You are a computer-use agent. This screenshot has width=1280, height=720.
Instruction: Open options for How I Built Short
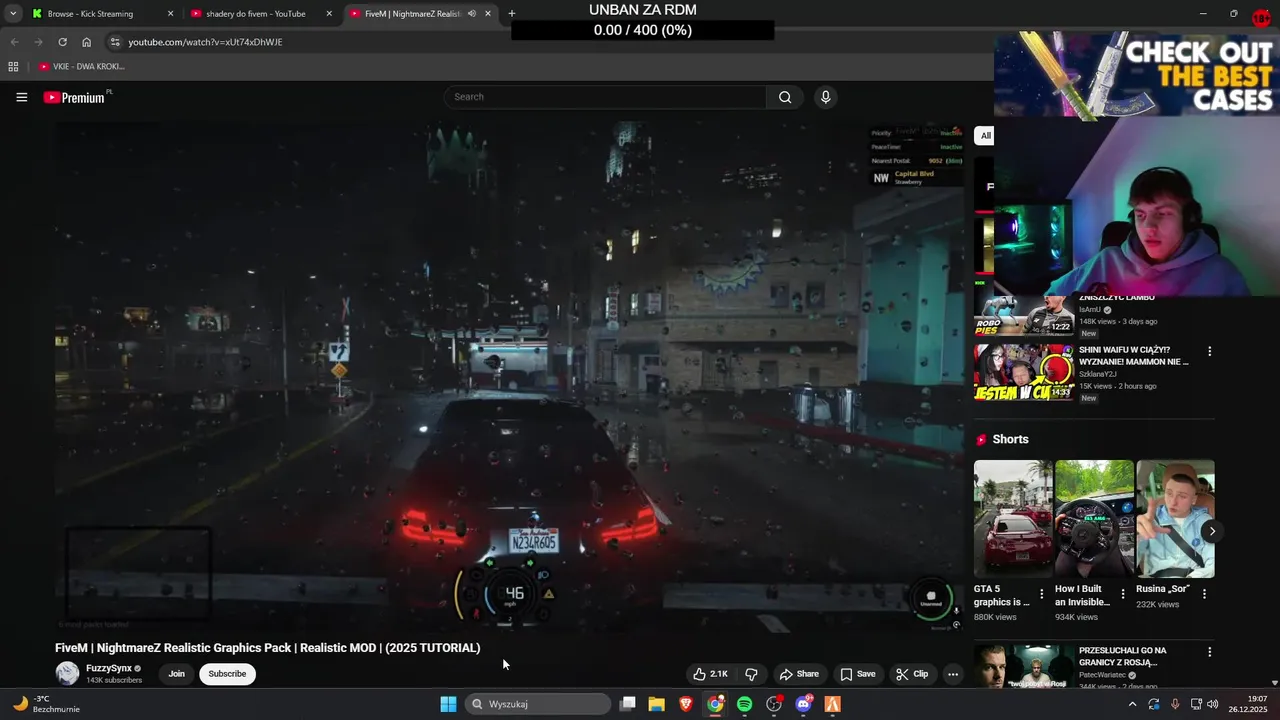pos(1123,594)
